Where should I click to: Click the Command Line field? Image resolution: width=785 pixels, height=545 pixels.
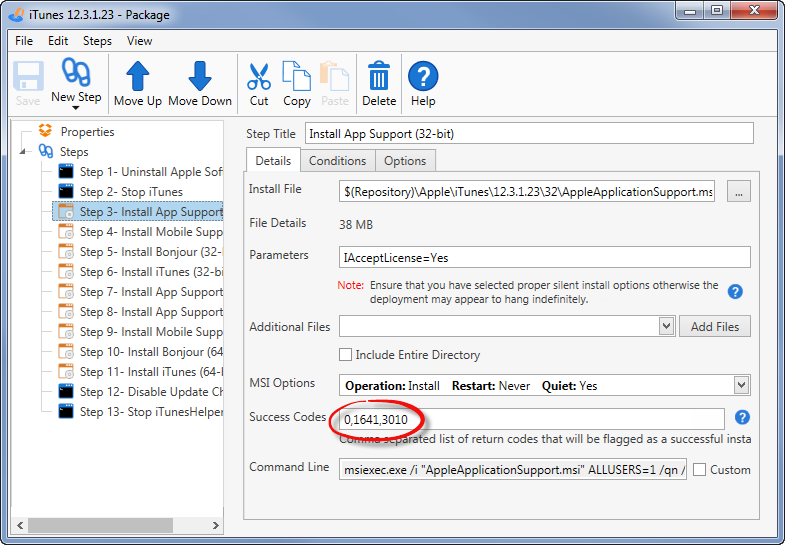click(x=513, y=469)
